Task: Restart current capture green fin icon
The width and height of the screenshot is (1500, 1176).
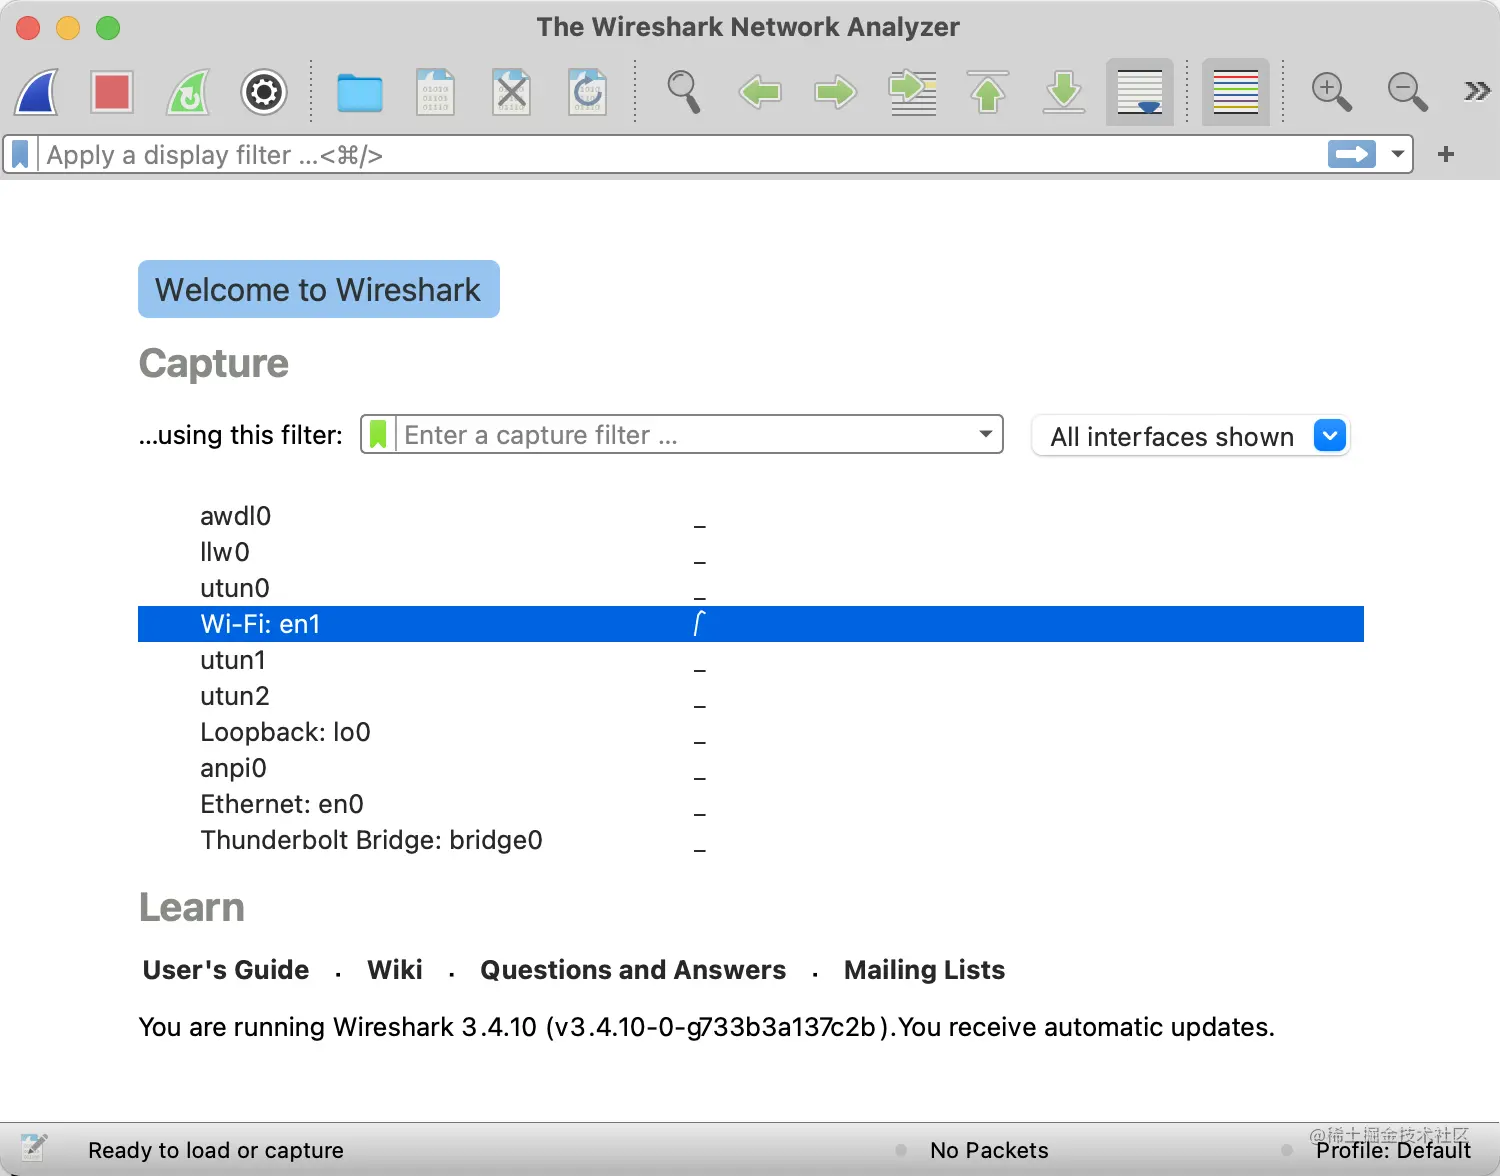Action: (x=188, y=92)
